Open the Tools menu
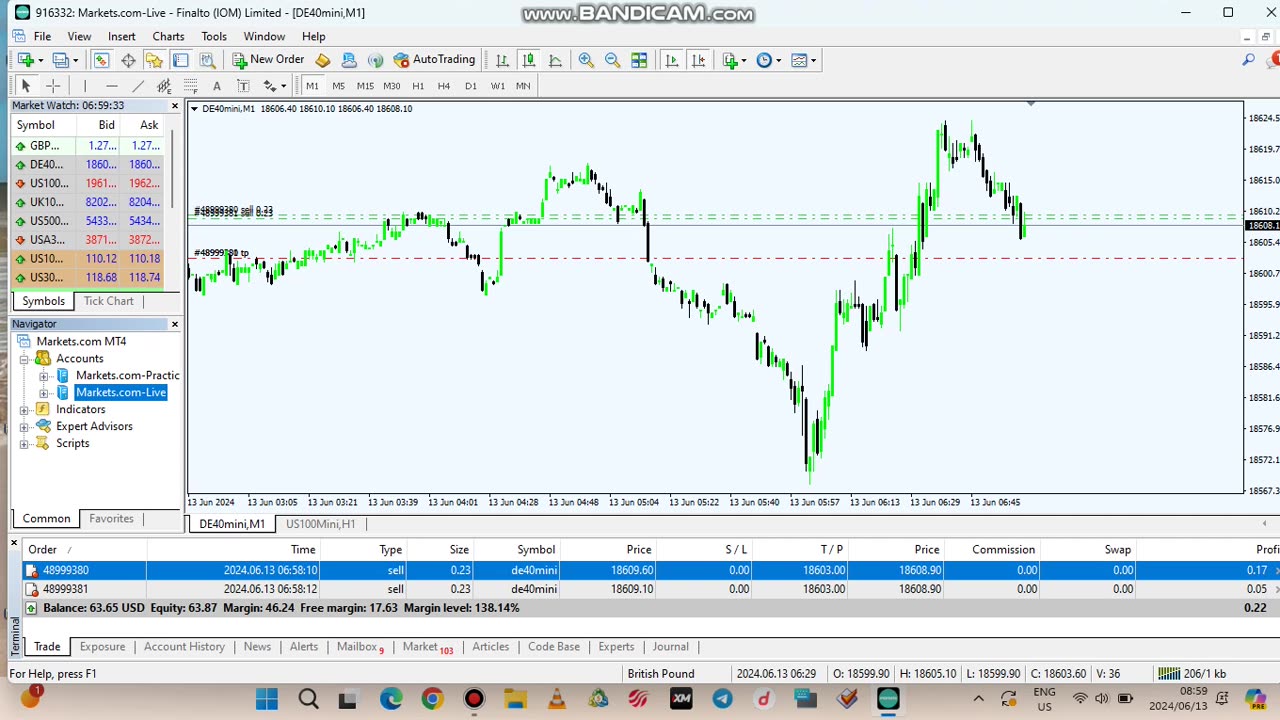Image resolution: width=1280 pixels, height=720 pixels. pyautogui.click(x=214, y=36)
